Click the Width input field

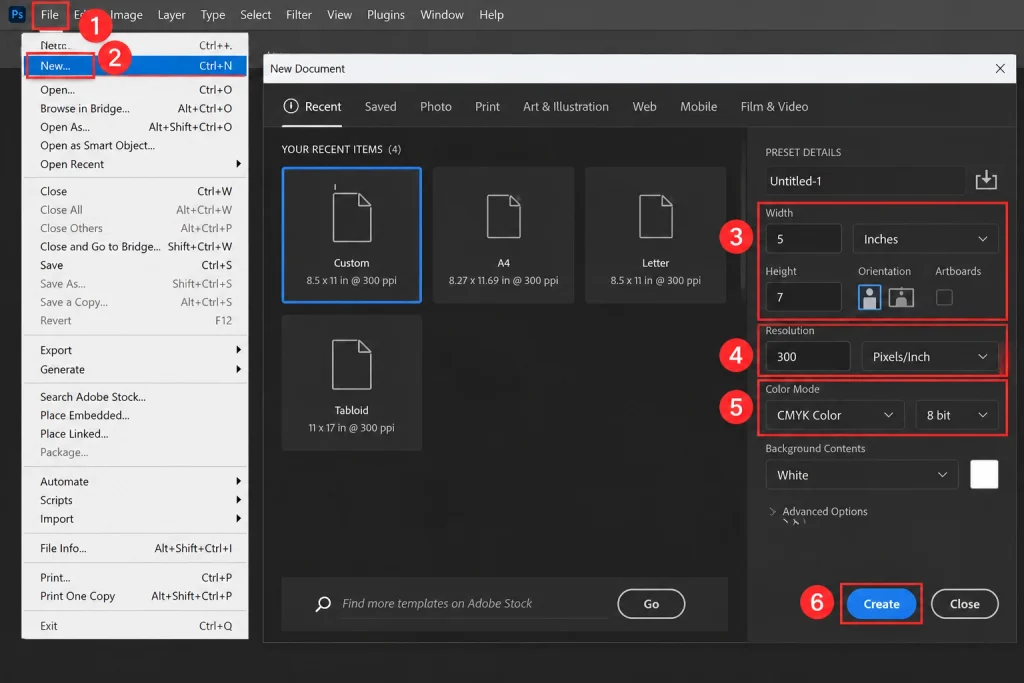point(804,239)
